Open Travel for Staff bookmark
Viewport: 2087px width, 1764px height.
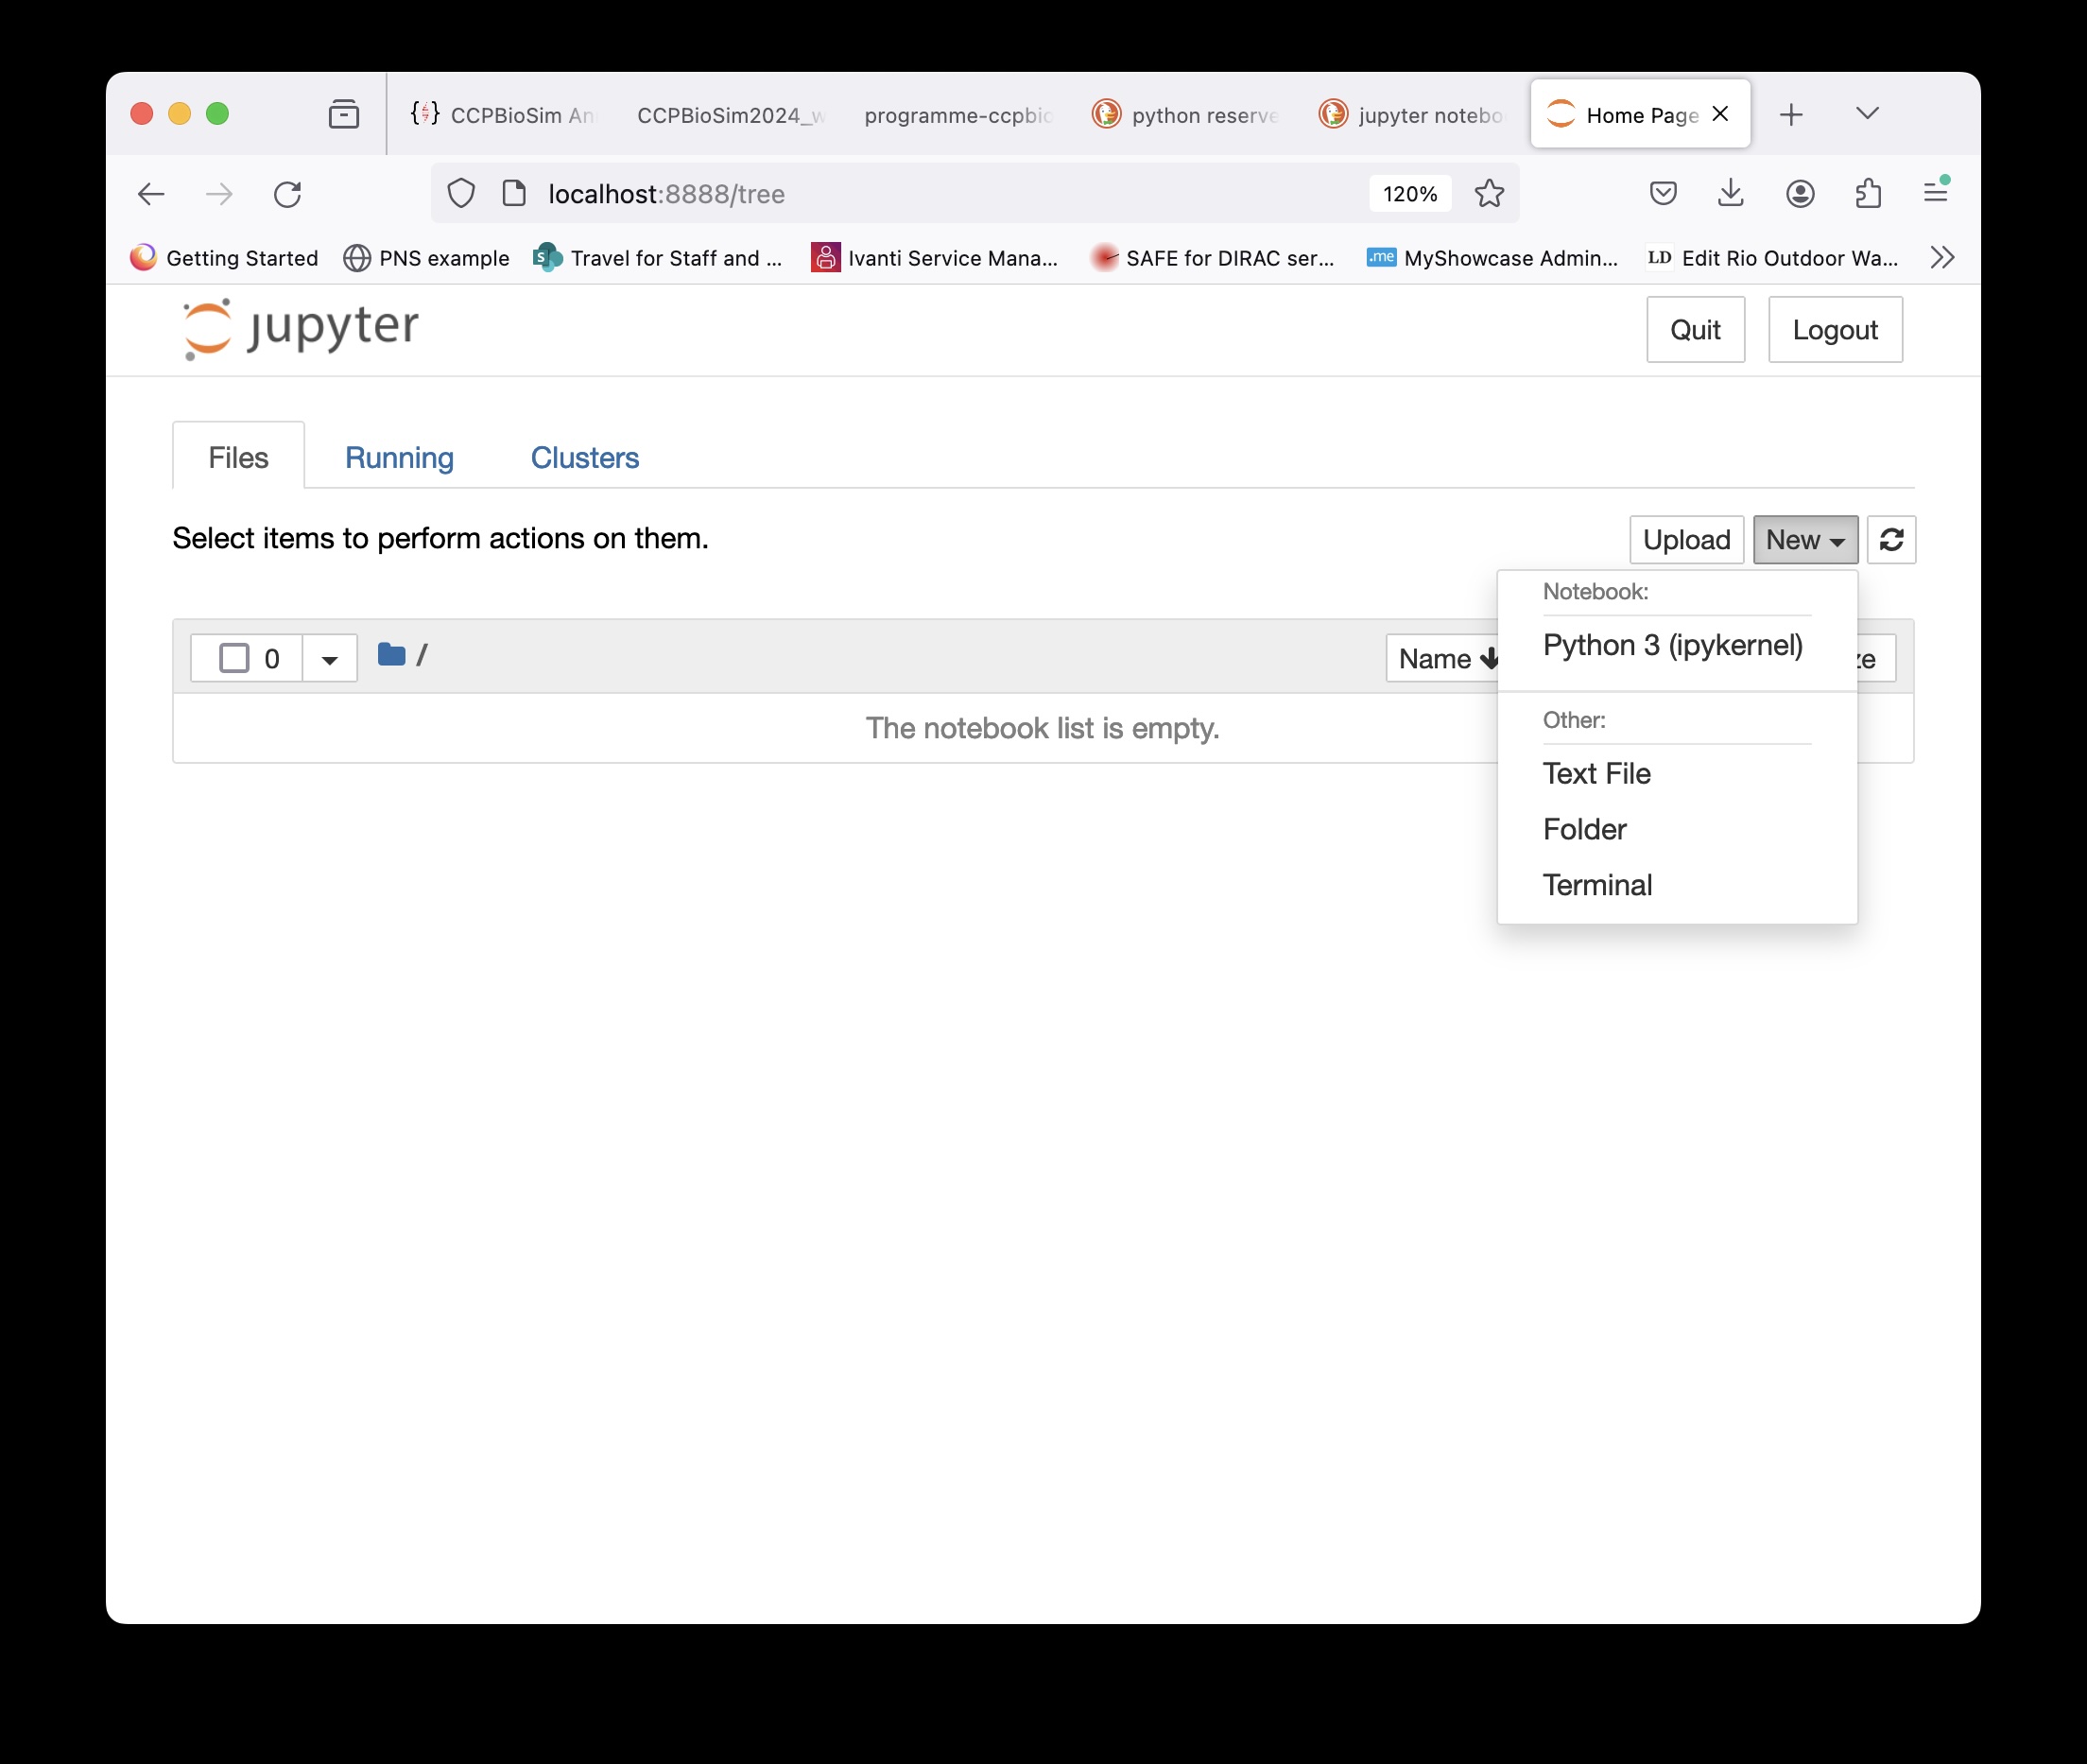point(658,258)
